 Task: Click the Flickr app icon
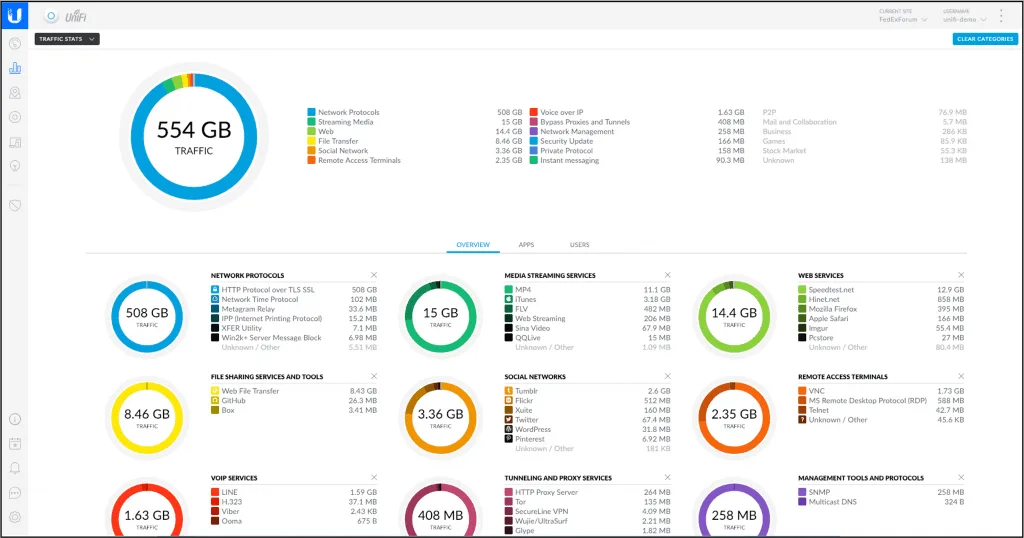pyautogui.click(x=509, y=400)
